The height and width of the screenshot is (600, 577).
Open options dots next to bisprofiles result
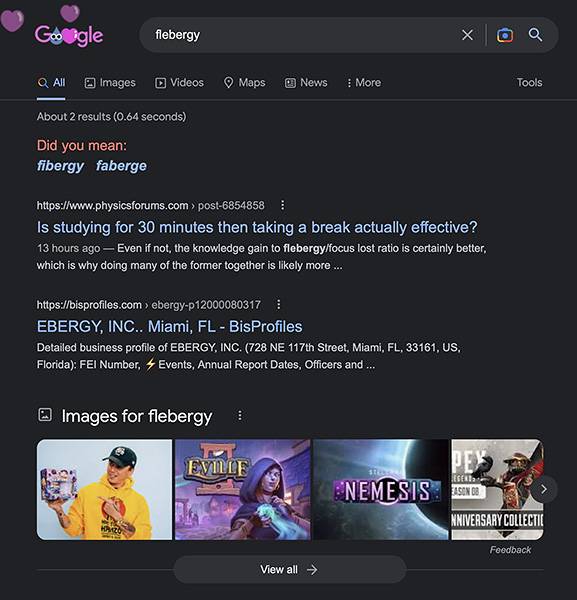[x=279, y=305]
